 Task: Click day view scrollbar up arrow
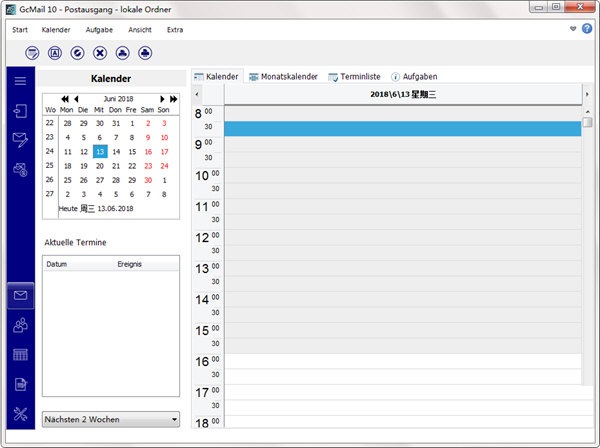(x=587, y=111)
